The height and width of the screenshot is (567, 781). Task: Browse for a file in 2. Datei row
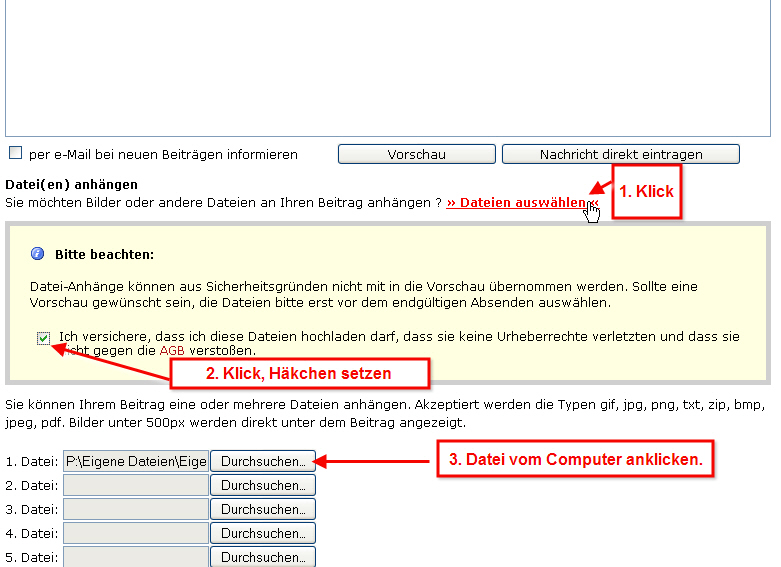point(262,485)
